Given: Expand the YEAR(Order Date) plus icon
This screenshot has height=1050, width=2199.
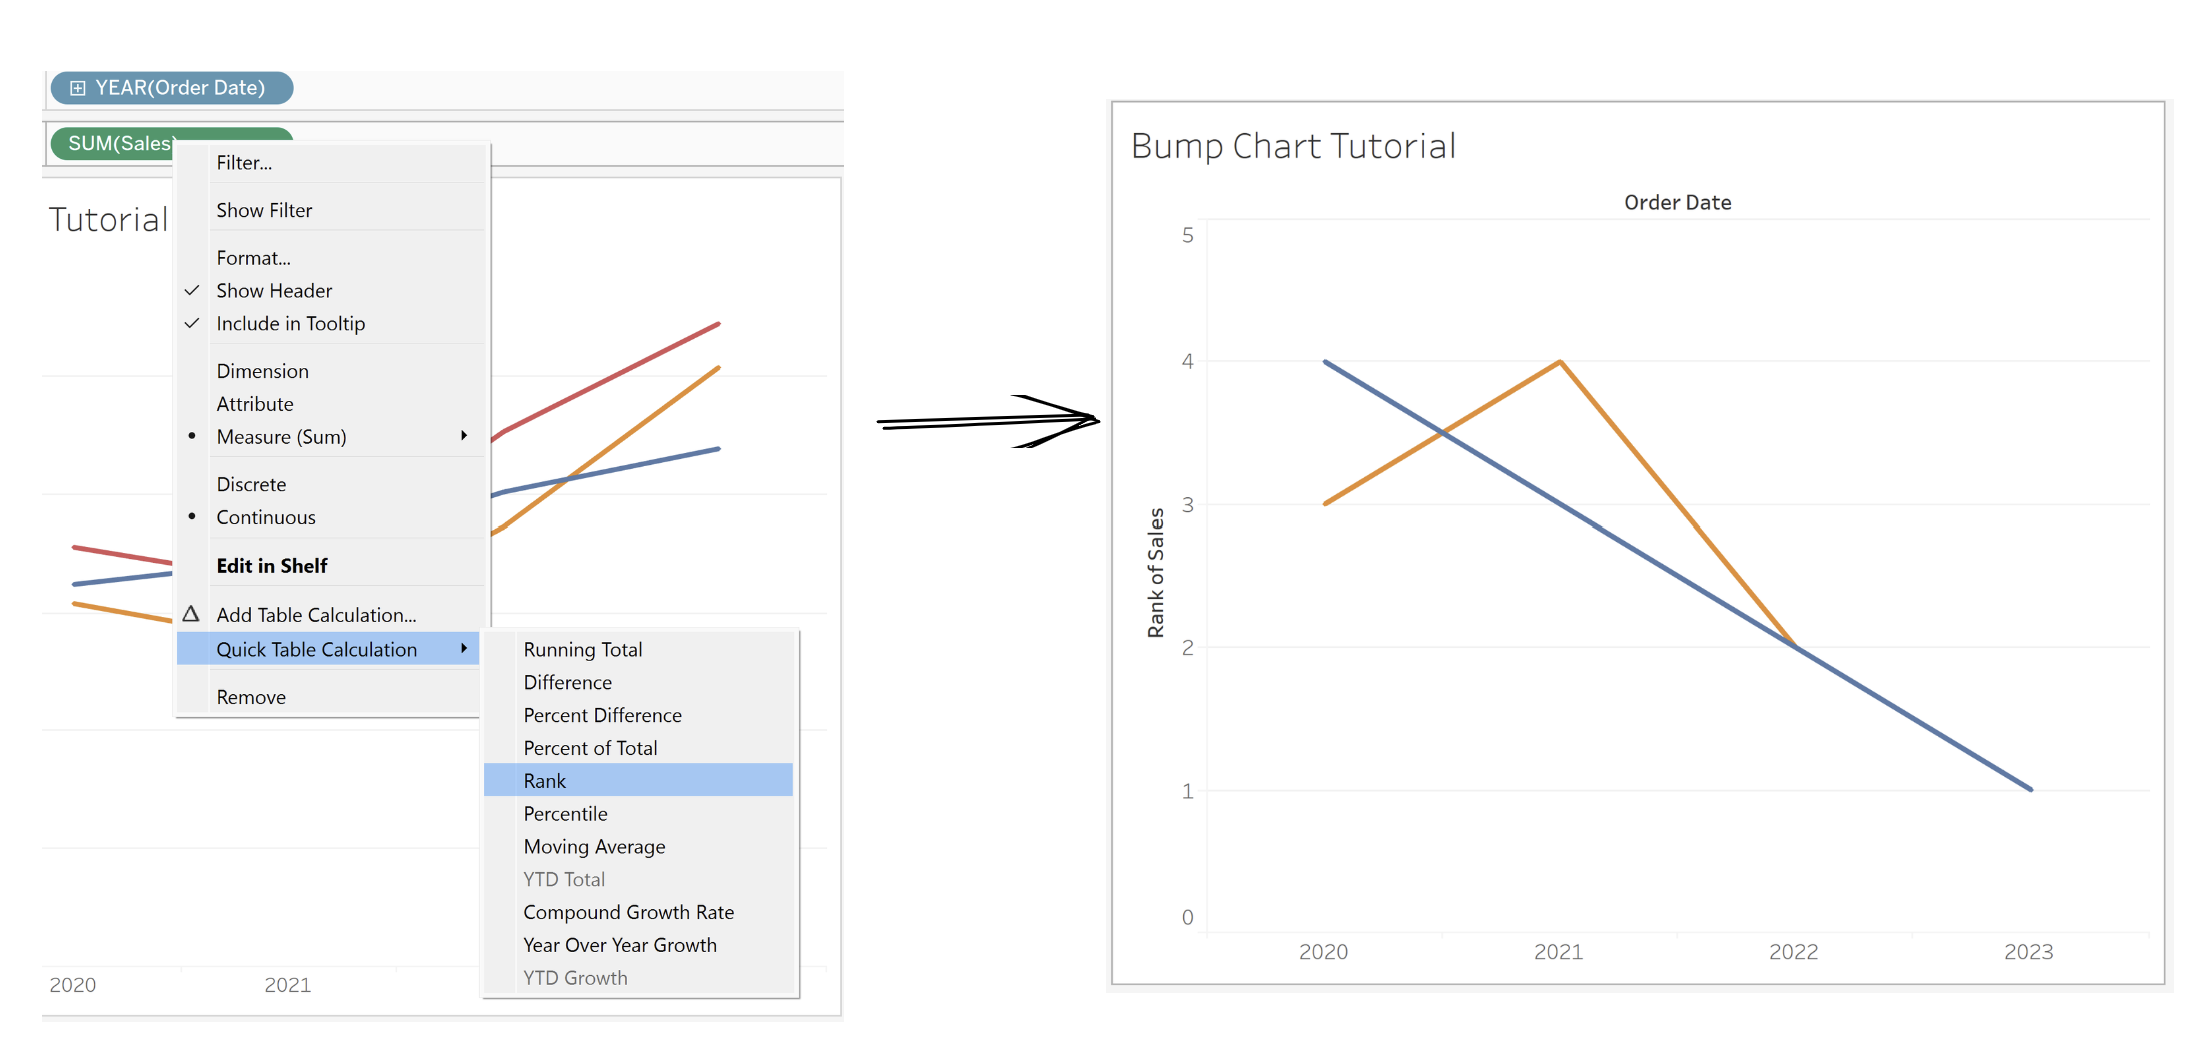Looking at the screenshot, I should pyautogui.click(x=77, y=88).
